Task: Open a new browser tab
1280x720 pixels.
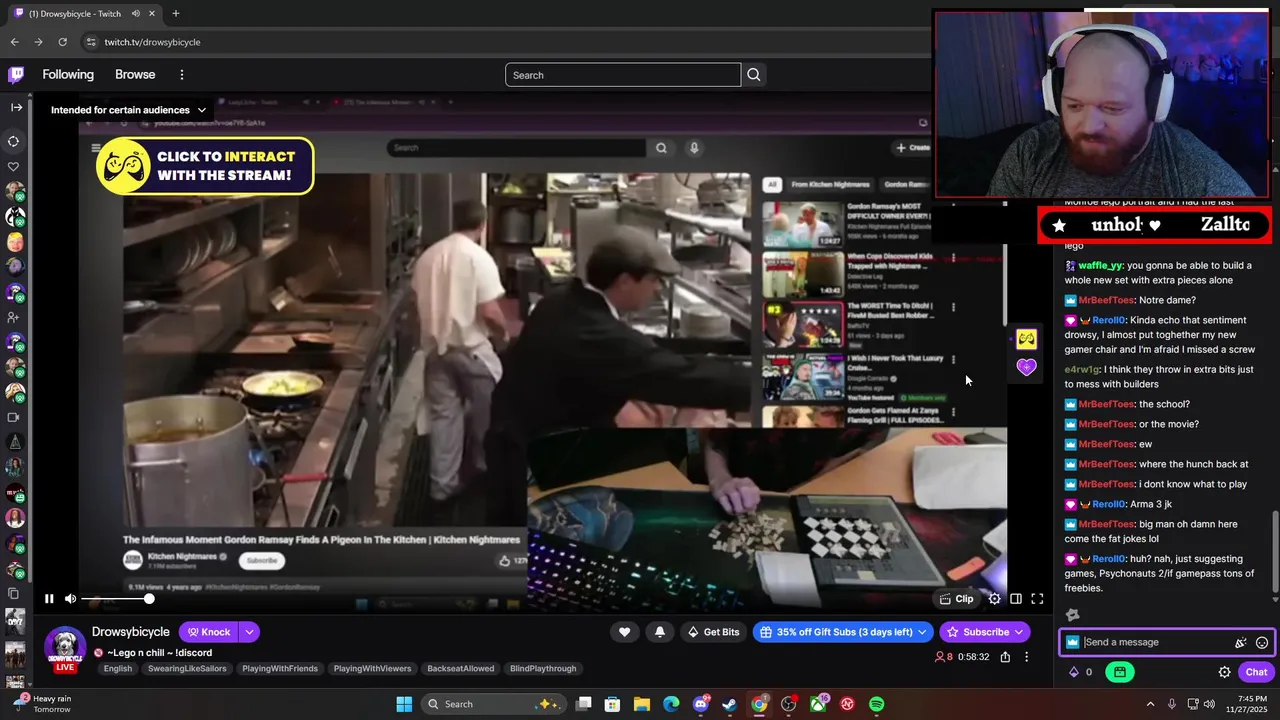Action: [x=176, y=14]
